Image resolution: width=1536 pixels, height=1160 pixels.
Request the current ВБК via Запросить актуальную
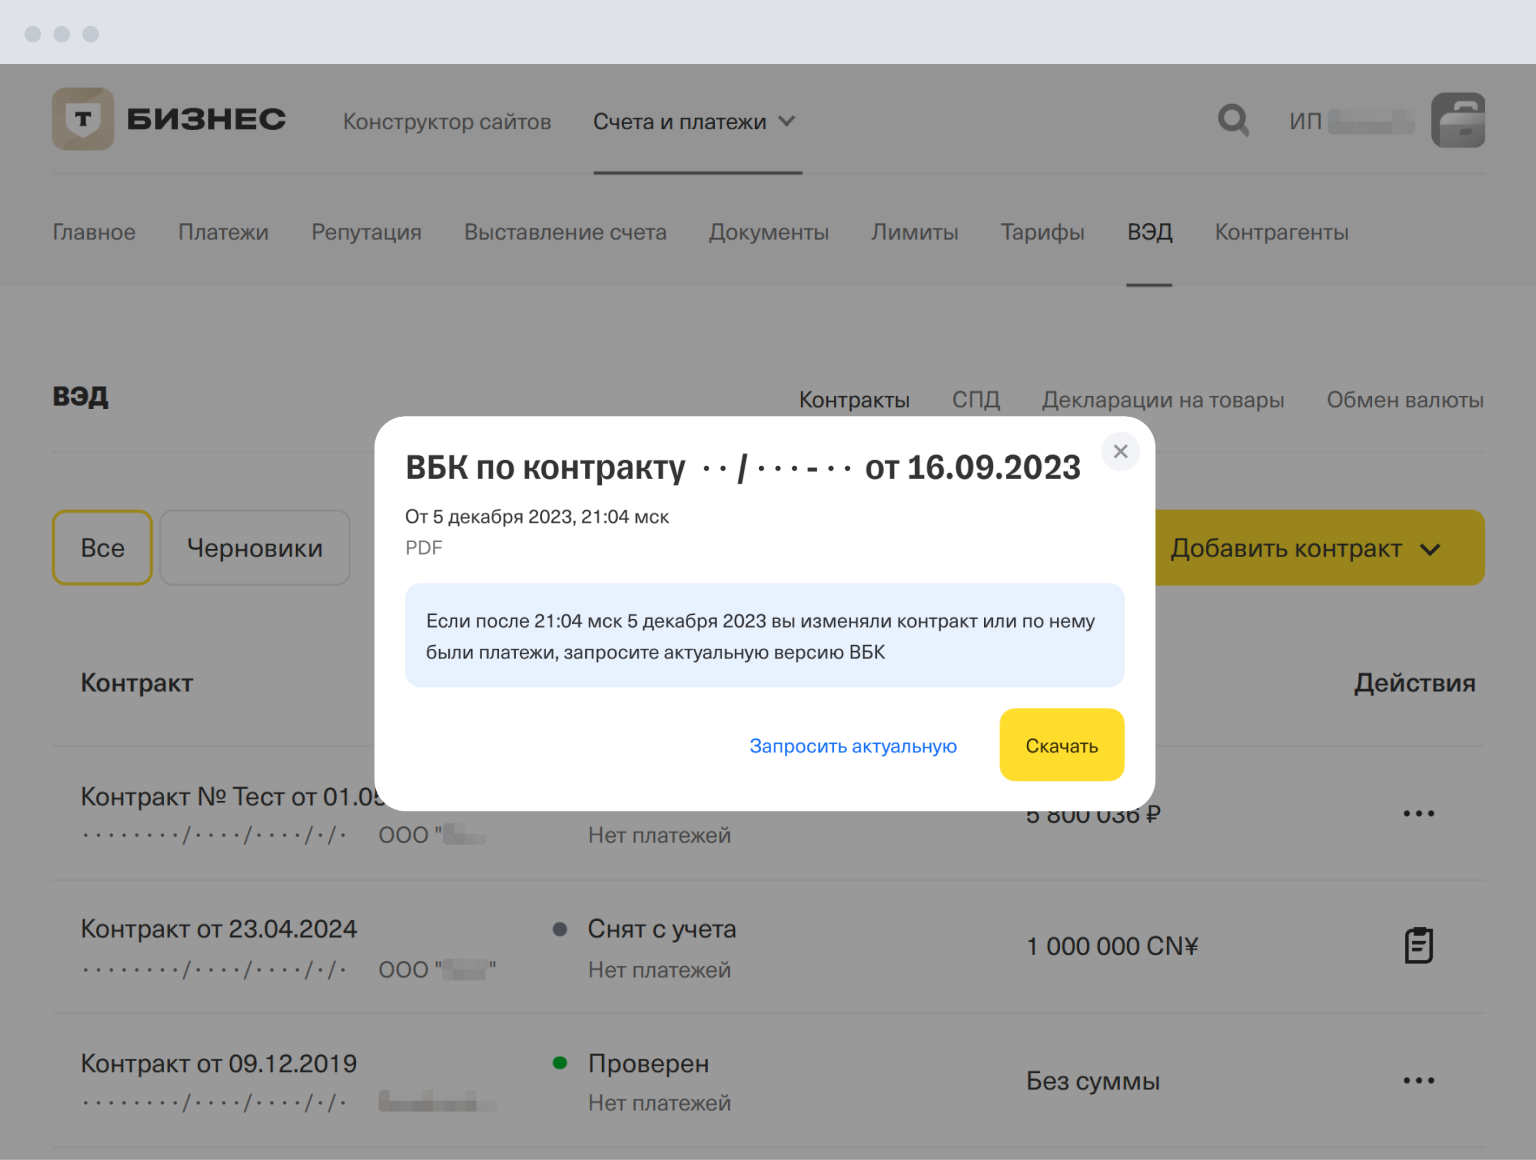pos(852,746)
